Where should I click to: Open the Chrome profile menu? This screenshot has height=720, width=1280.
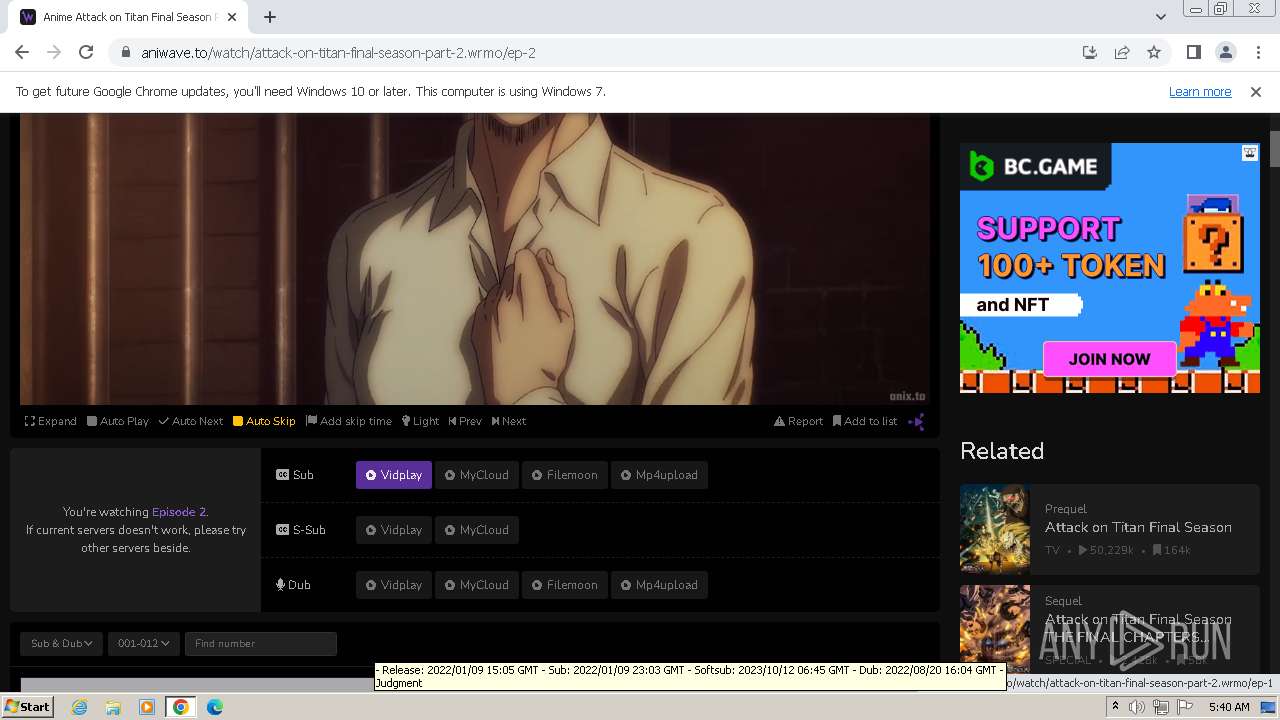coord(1226,53)
